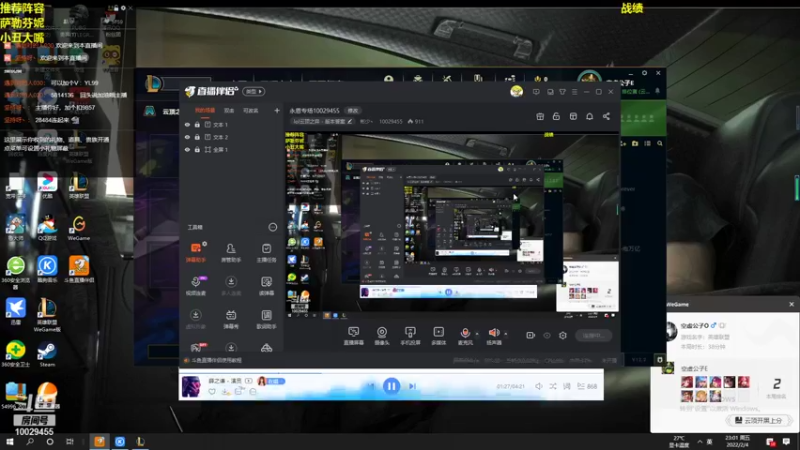This screenshot has height=450, width=800.
Task: Toggle visibility of the 全屏 1 layer
Action: [x=187, y=149]
